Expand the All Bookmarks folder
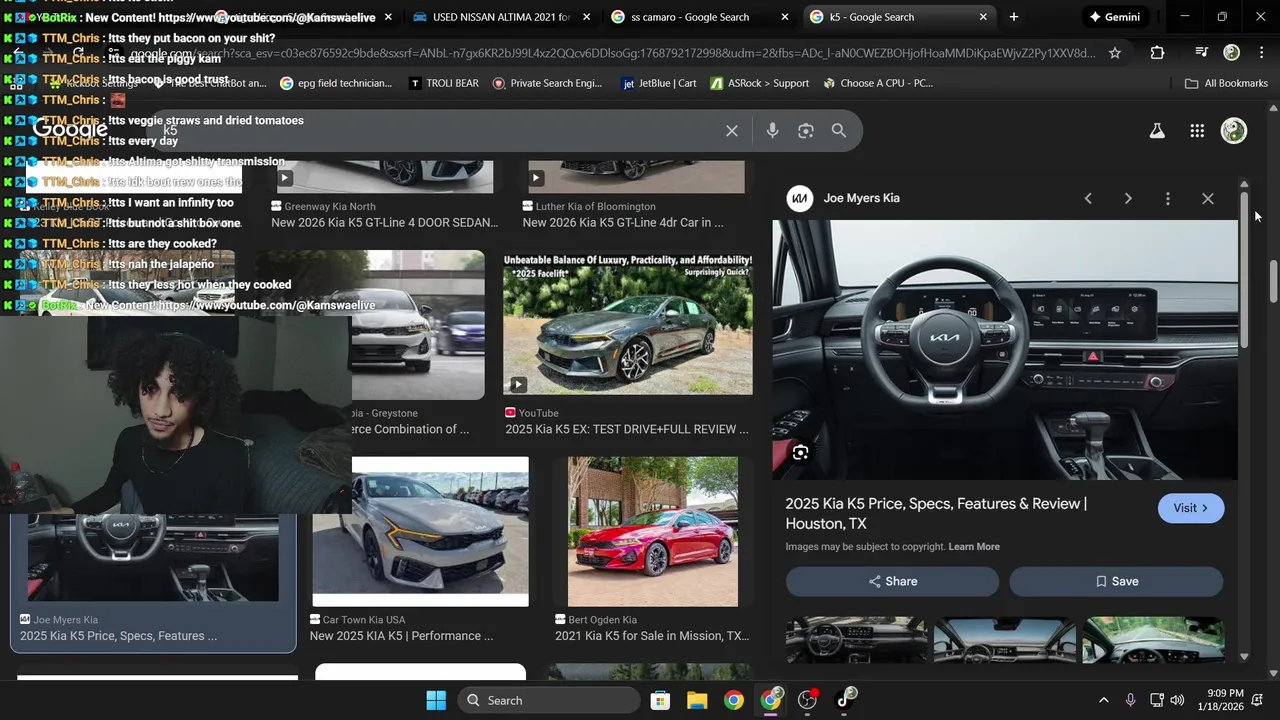Image resolution: width=1280 pixels, height=720 pixels. (x=1226, y=83)
